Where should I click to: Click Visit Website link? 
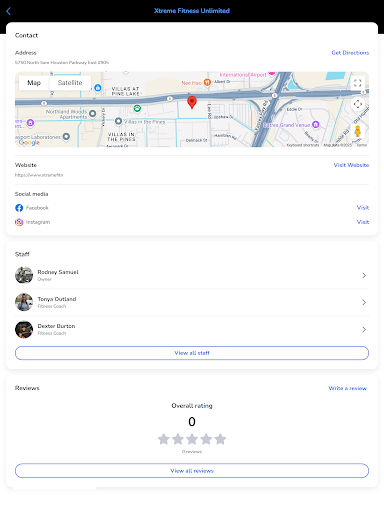click(351, 165)
